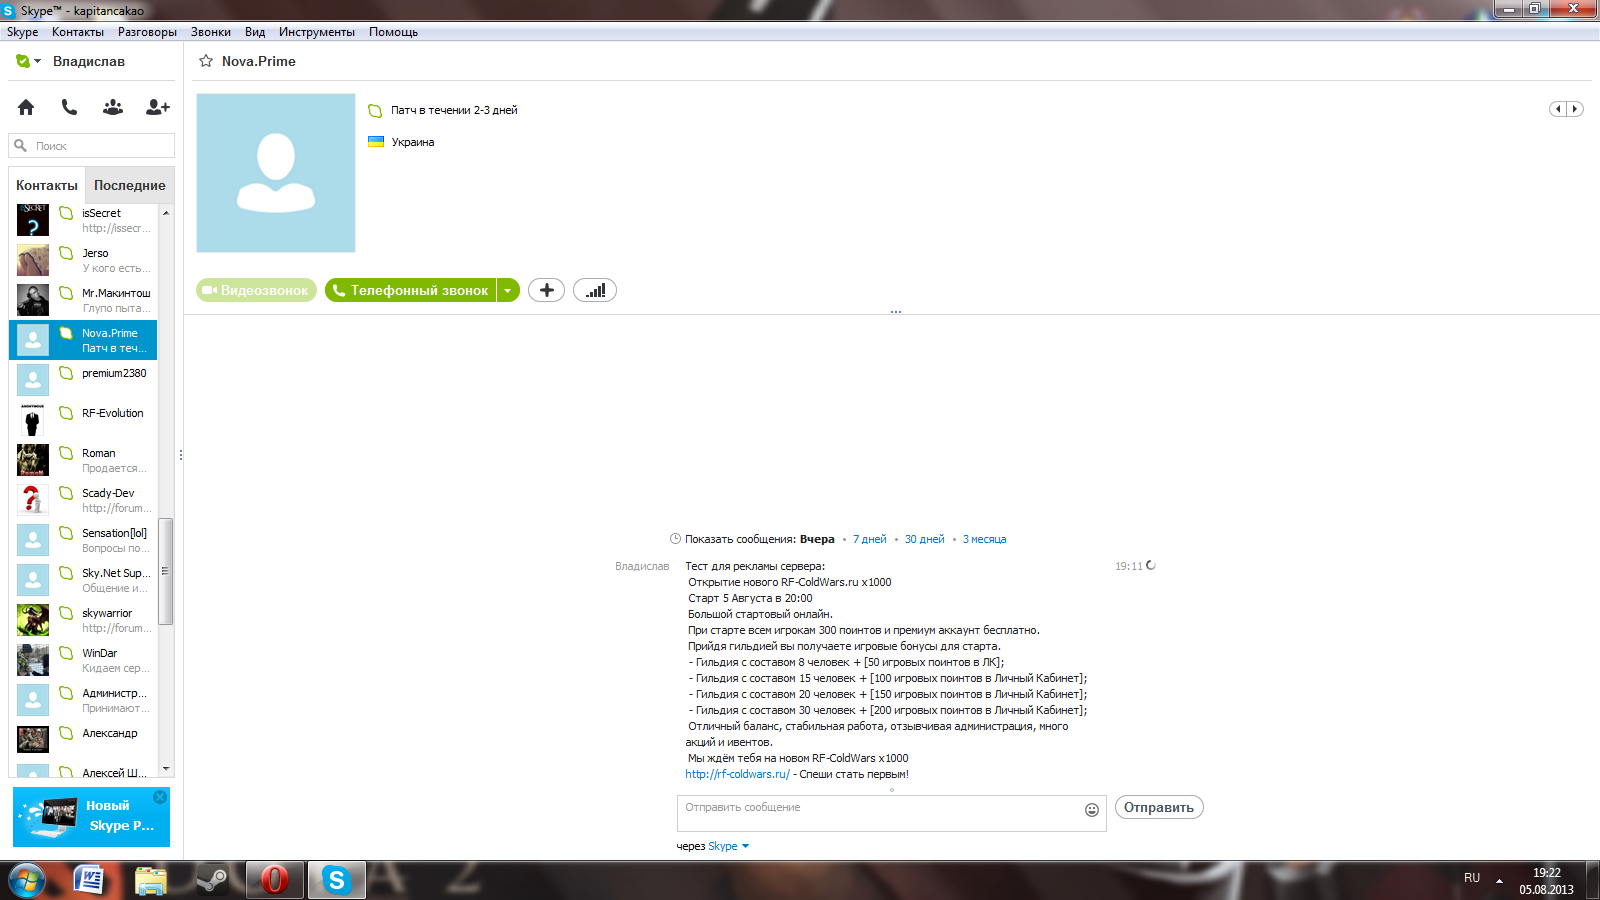Focus the Поиск search field
This screenshot has width=1600, height=900.
92,146
